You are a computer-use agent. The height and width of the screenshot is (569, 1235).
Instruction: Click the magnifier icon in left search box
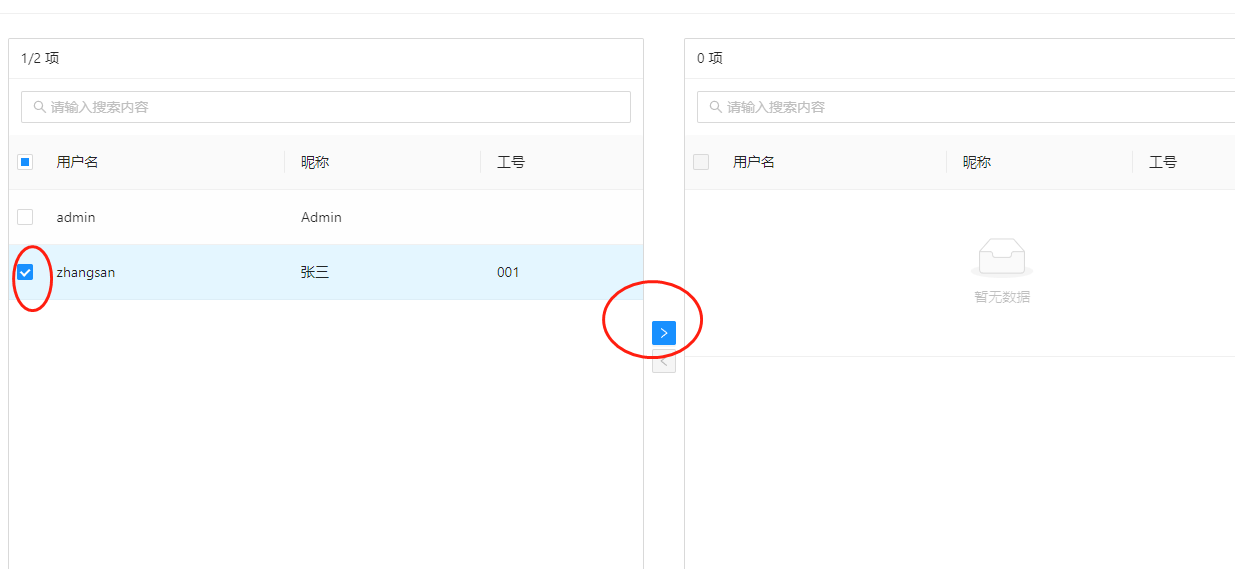coord(40,107)
